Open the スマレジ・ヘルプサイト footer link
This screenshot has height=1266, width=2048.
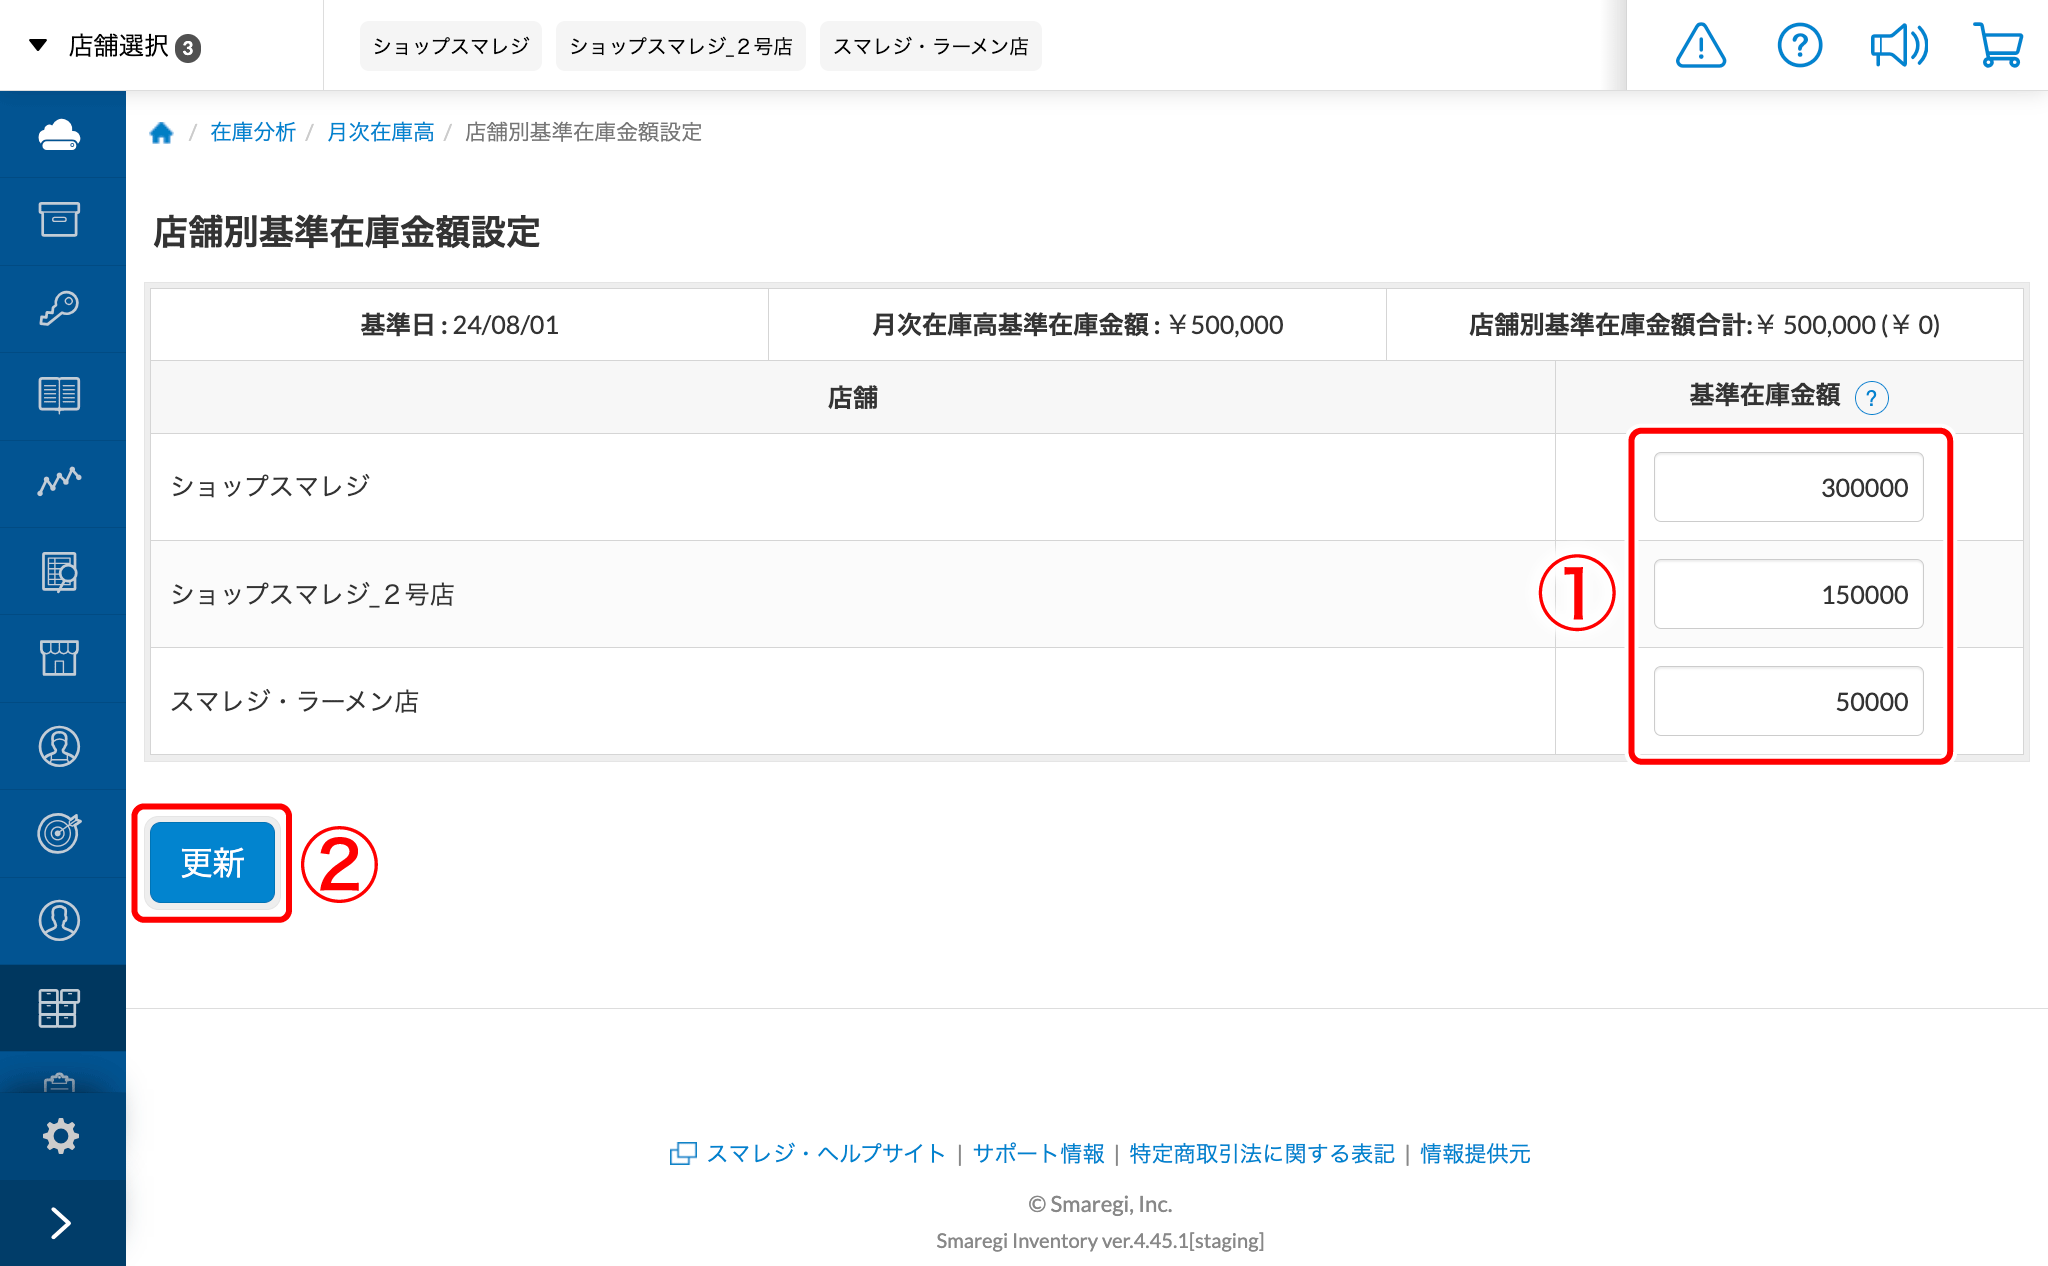[825, 1153]
